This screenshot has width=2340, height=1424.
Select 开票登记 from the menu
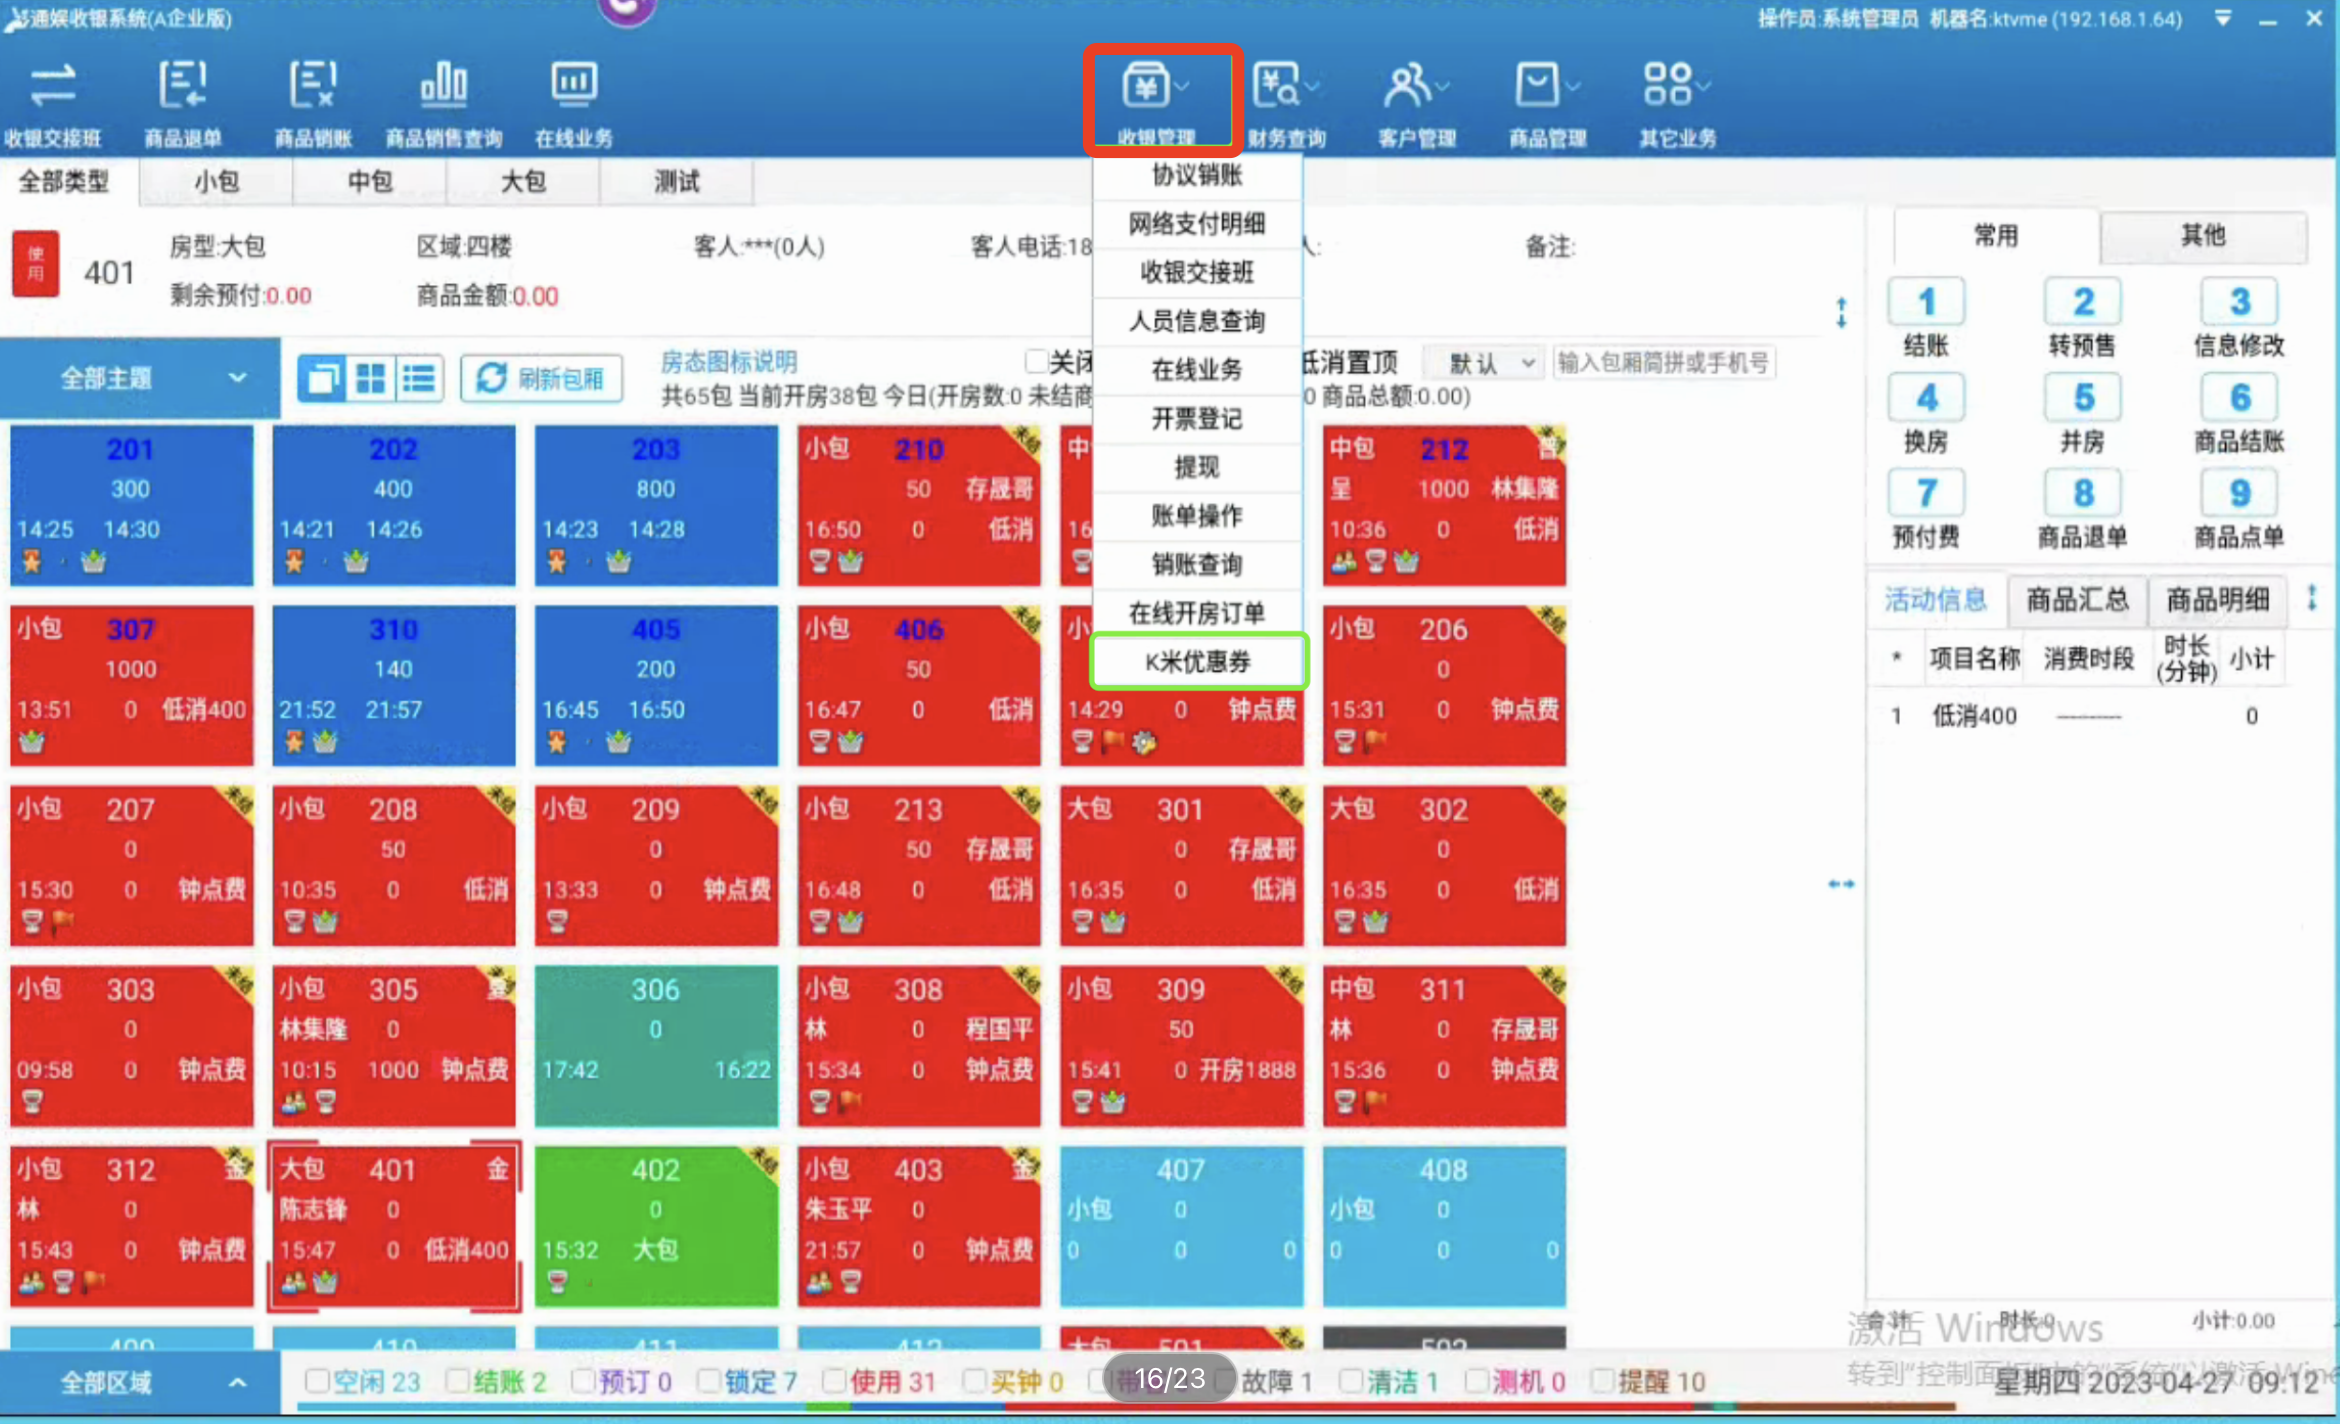tap(1197, 418)
